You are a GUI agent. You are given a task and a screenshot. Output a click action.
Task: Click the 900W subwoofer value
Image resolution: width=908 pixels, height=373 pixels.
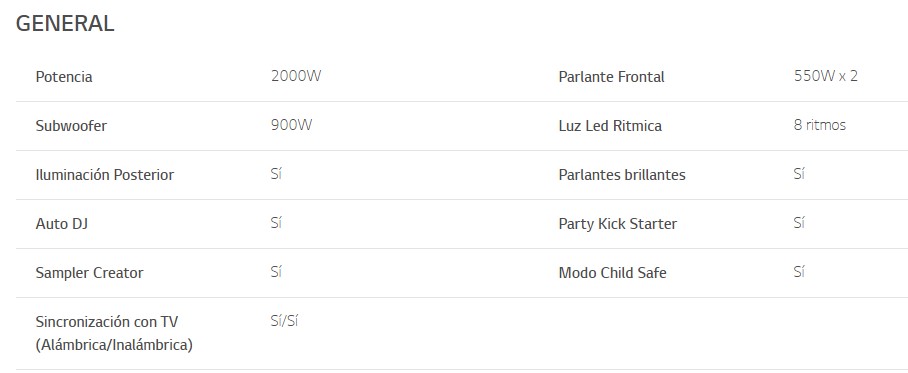291,125
